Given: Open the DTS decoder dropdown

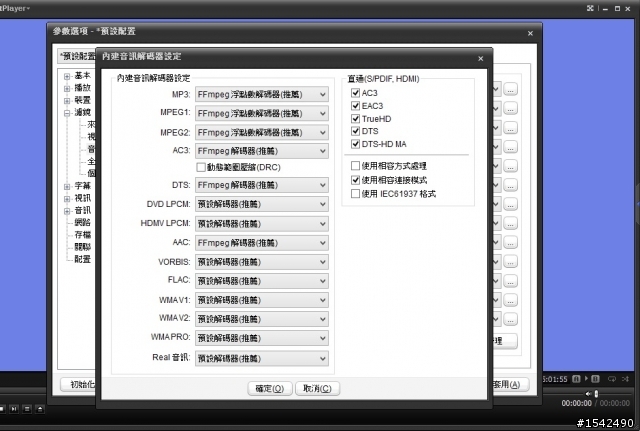Looking at the screenshot, I should pos(262,185).
